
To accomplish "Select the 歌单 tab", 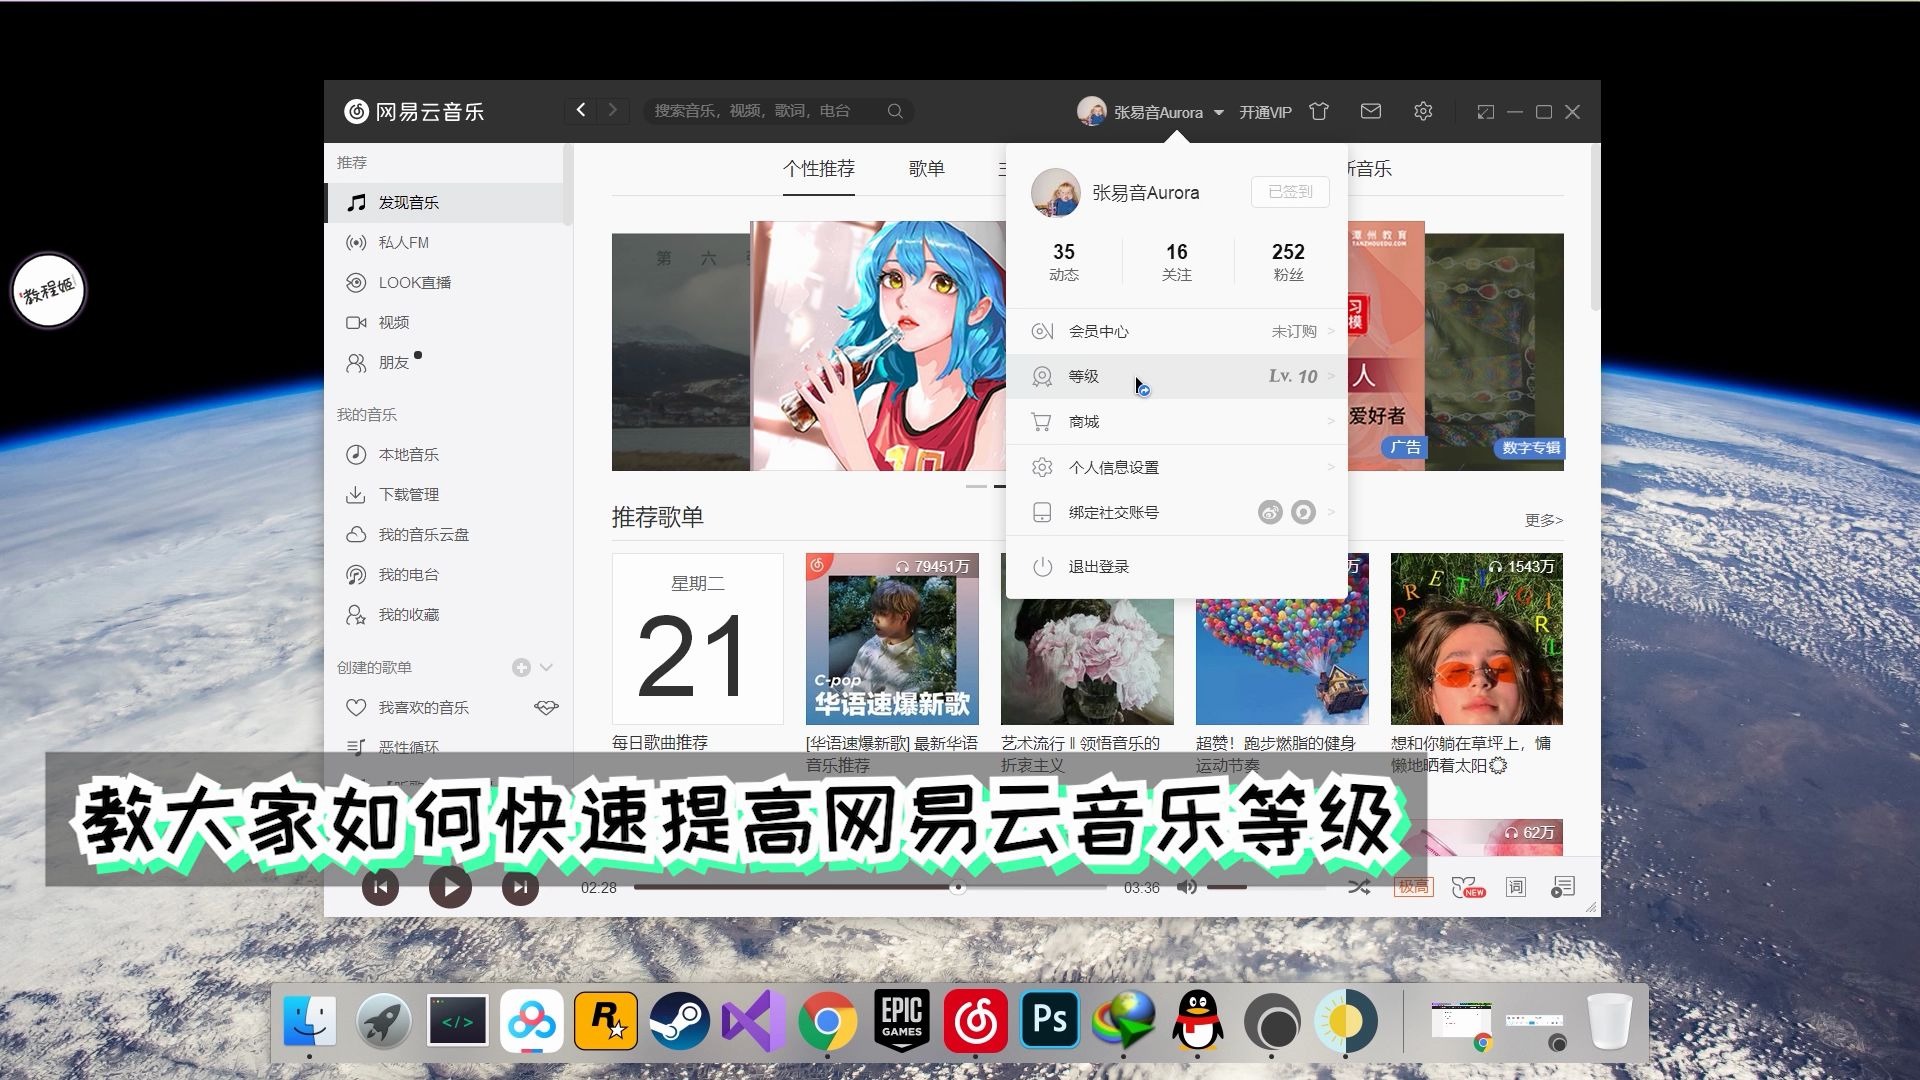I will point(926,168).
